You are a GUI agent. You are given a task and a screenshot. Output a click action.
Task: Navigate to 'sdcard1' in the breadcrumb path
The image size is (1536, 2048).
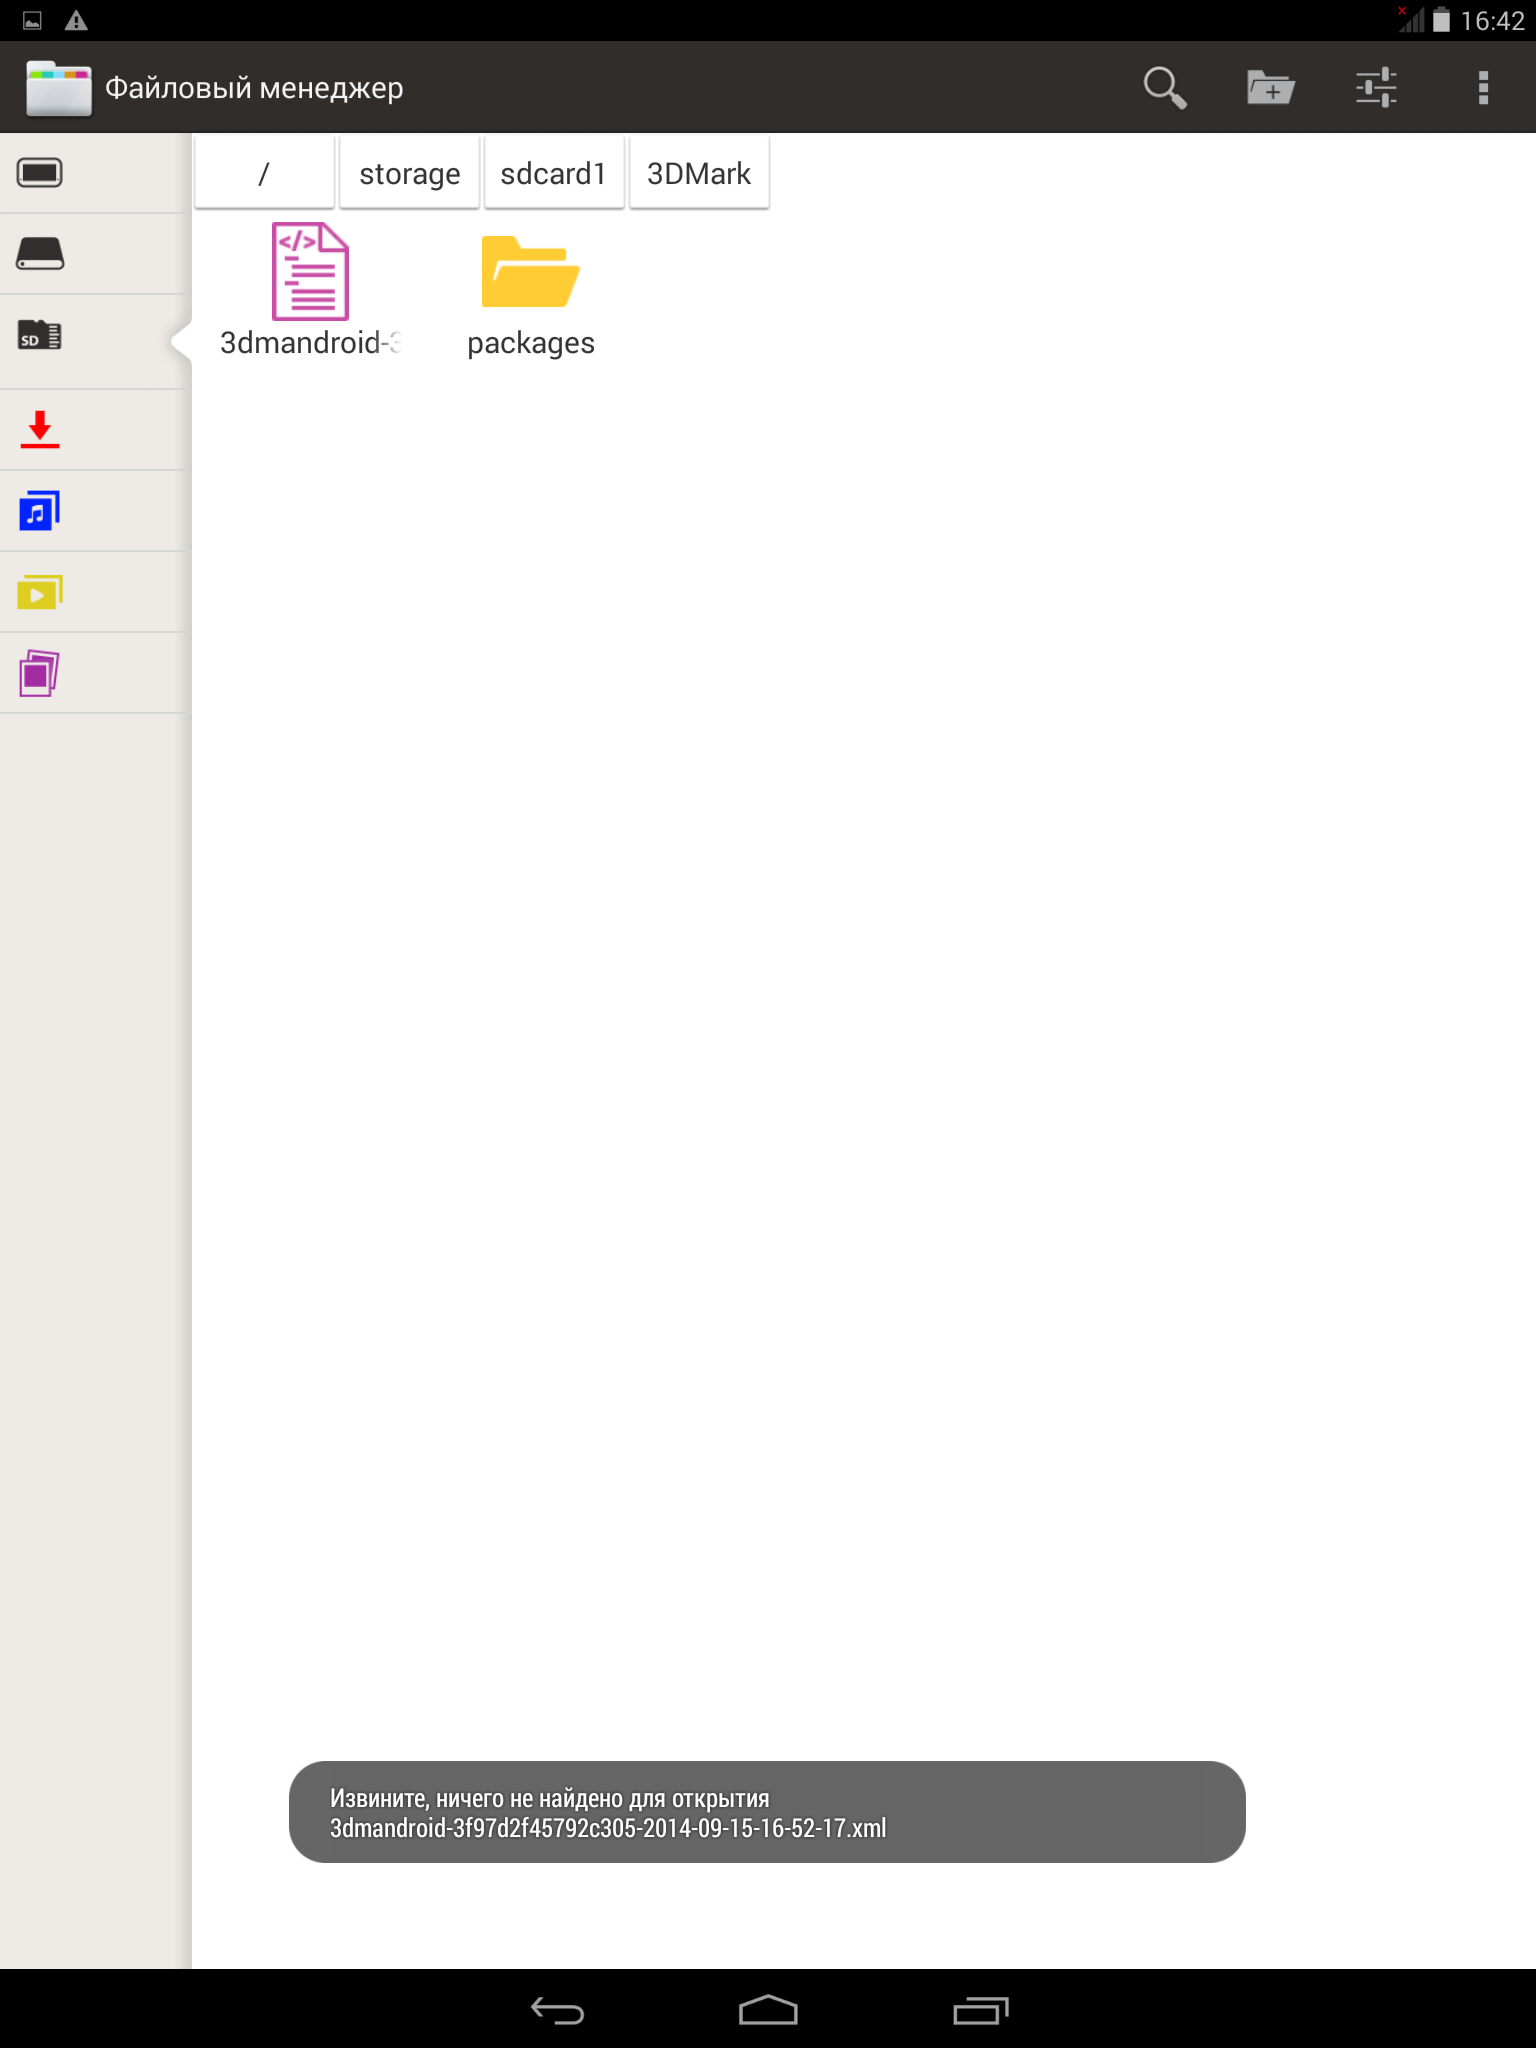(x=554, y=174)
